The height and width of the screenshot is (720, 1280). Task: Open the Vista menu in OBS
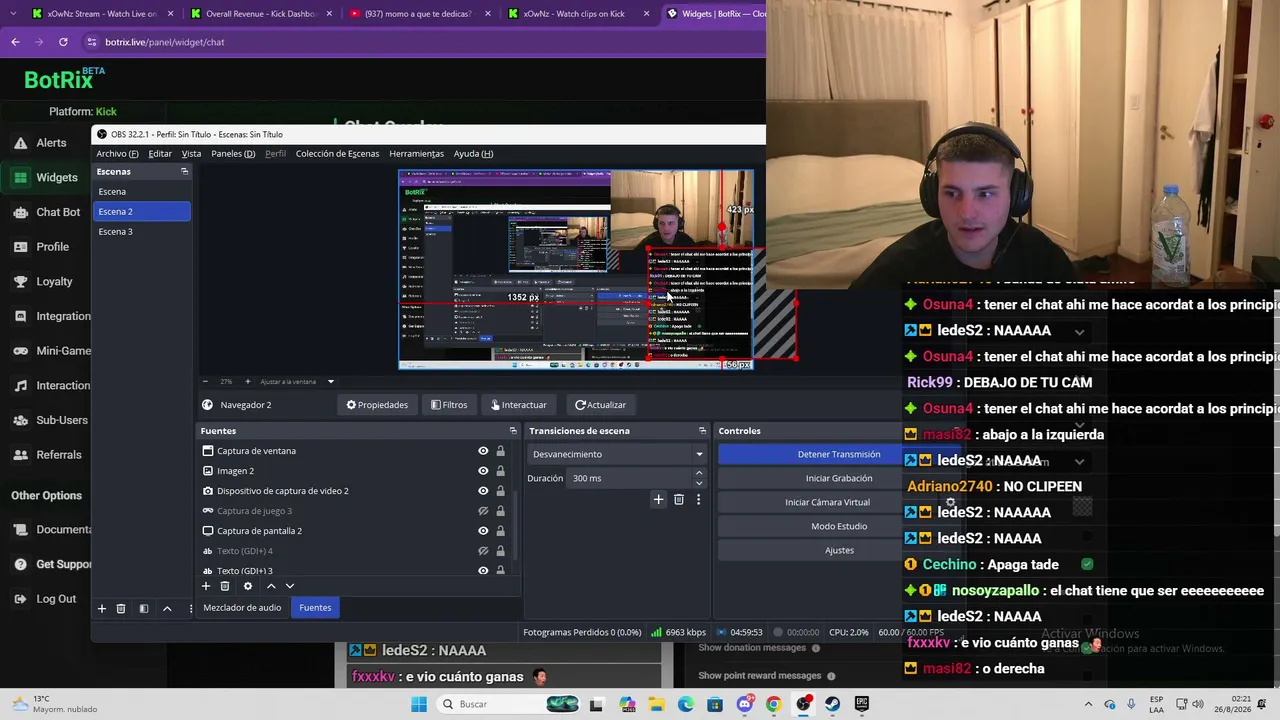pyautogui.click(x=191, y=153)
